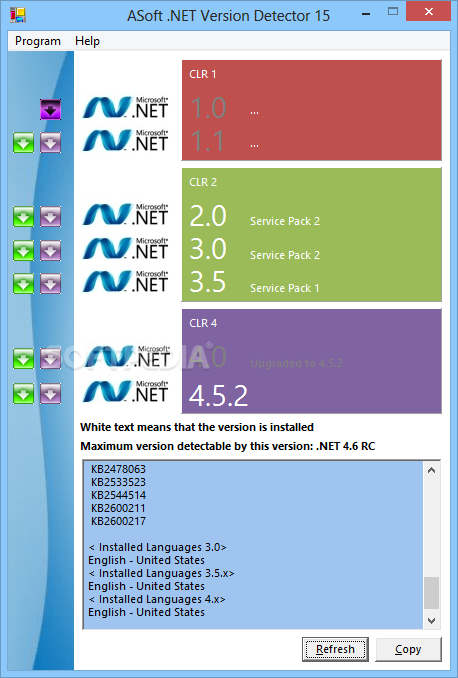Click the scrollbar thumb in details box
The height and width of the screenshot is (678, 458).
coord(431,593)
